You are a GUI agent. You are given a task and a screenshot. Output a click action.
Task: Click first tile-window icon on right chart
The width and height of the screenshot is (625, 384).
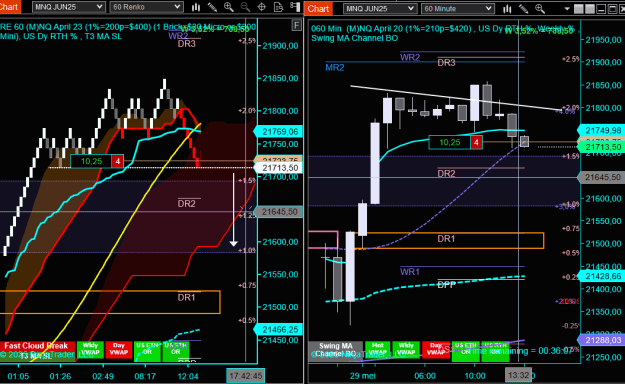(x=578, y=8)
